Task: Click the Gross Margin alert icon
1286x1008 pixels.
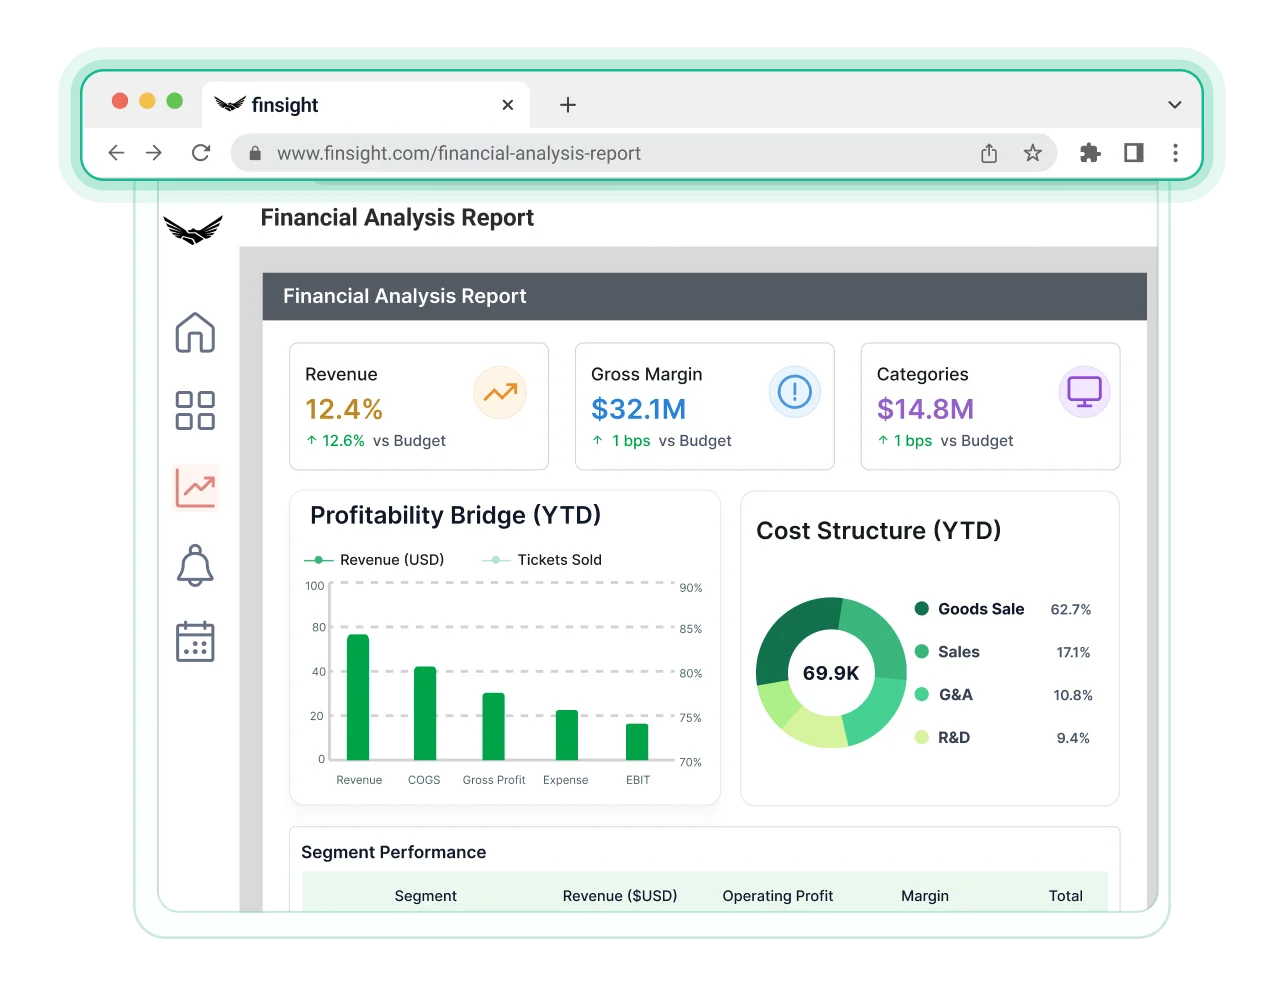Action: (795, 392)
